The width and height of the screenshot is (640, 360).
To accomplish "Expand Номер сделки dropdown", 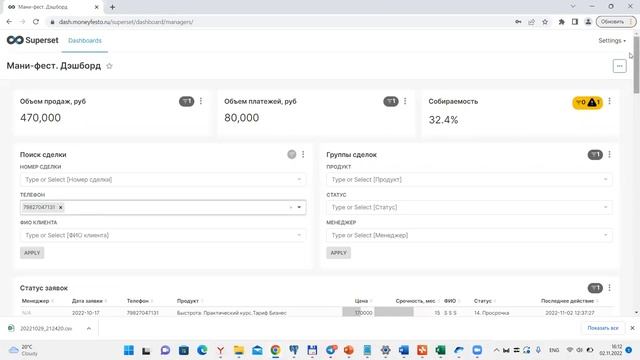I will point(299,180).
